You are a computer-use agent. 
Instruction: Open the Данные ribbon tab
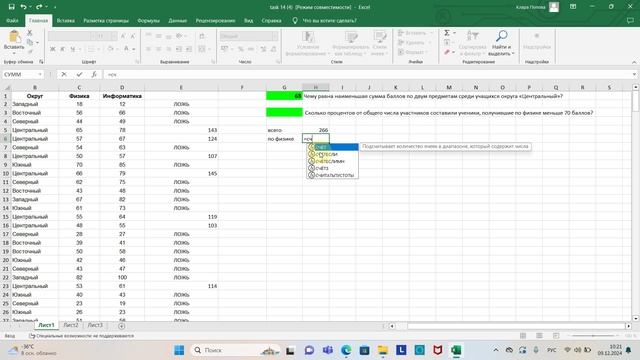point(178,20)
